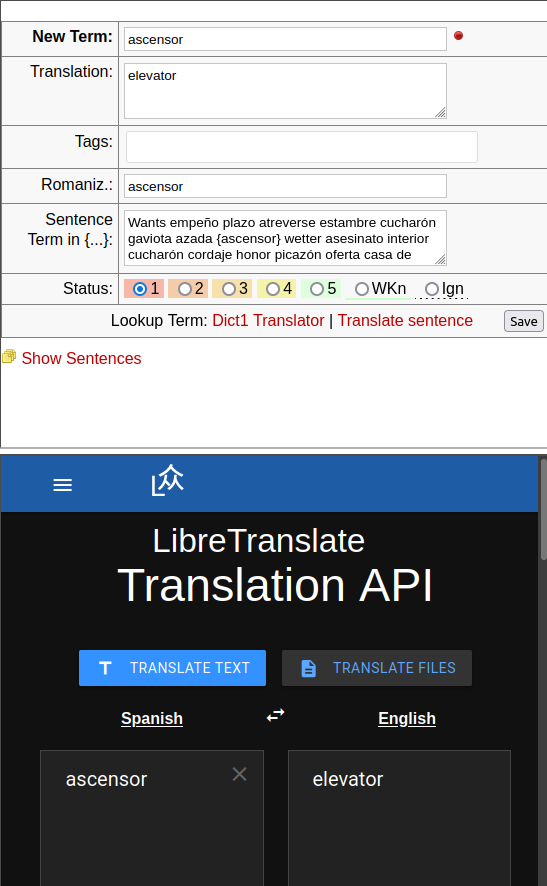Open the Translator lookup link
This screenshot has height=886, width=547.
tap(289, 320)
